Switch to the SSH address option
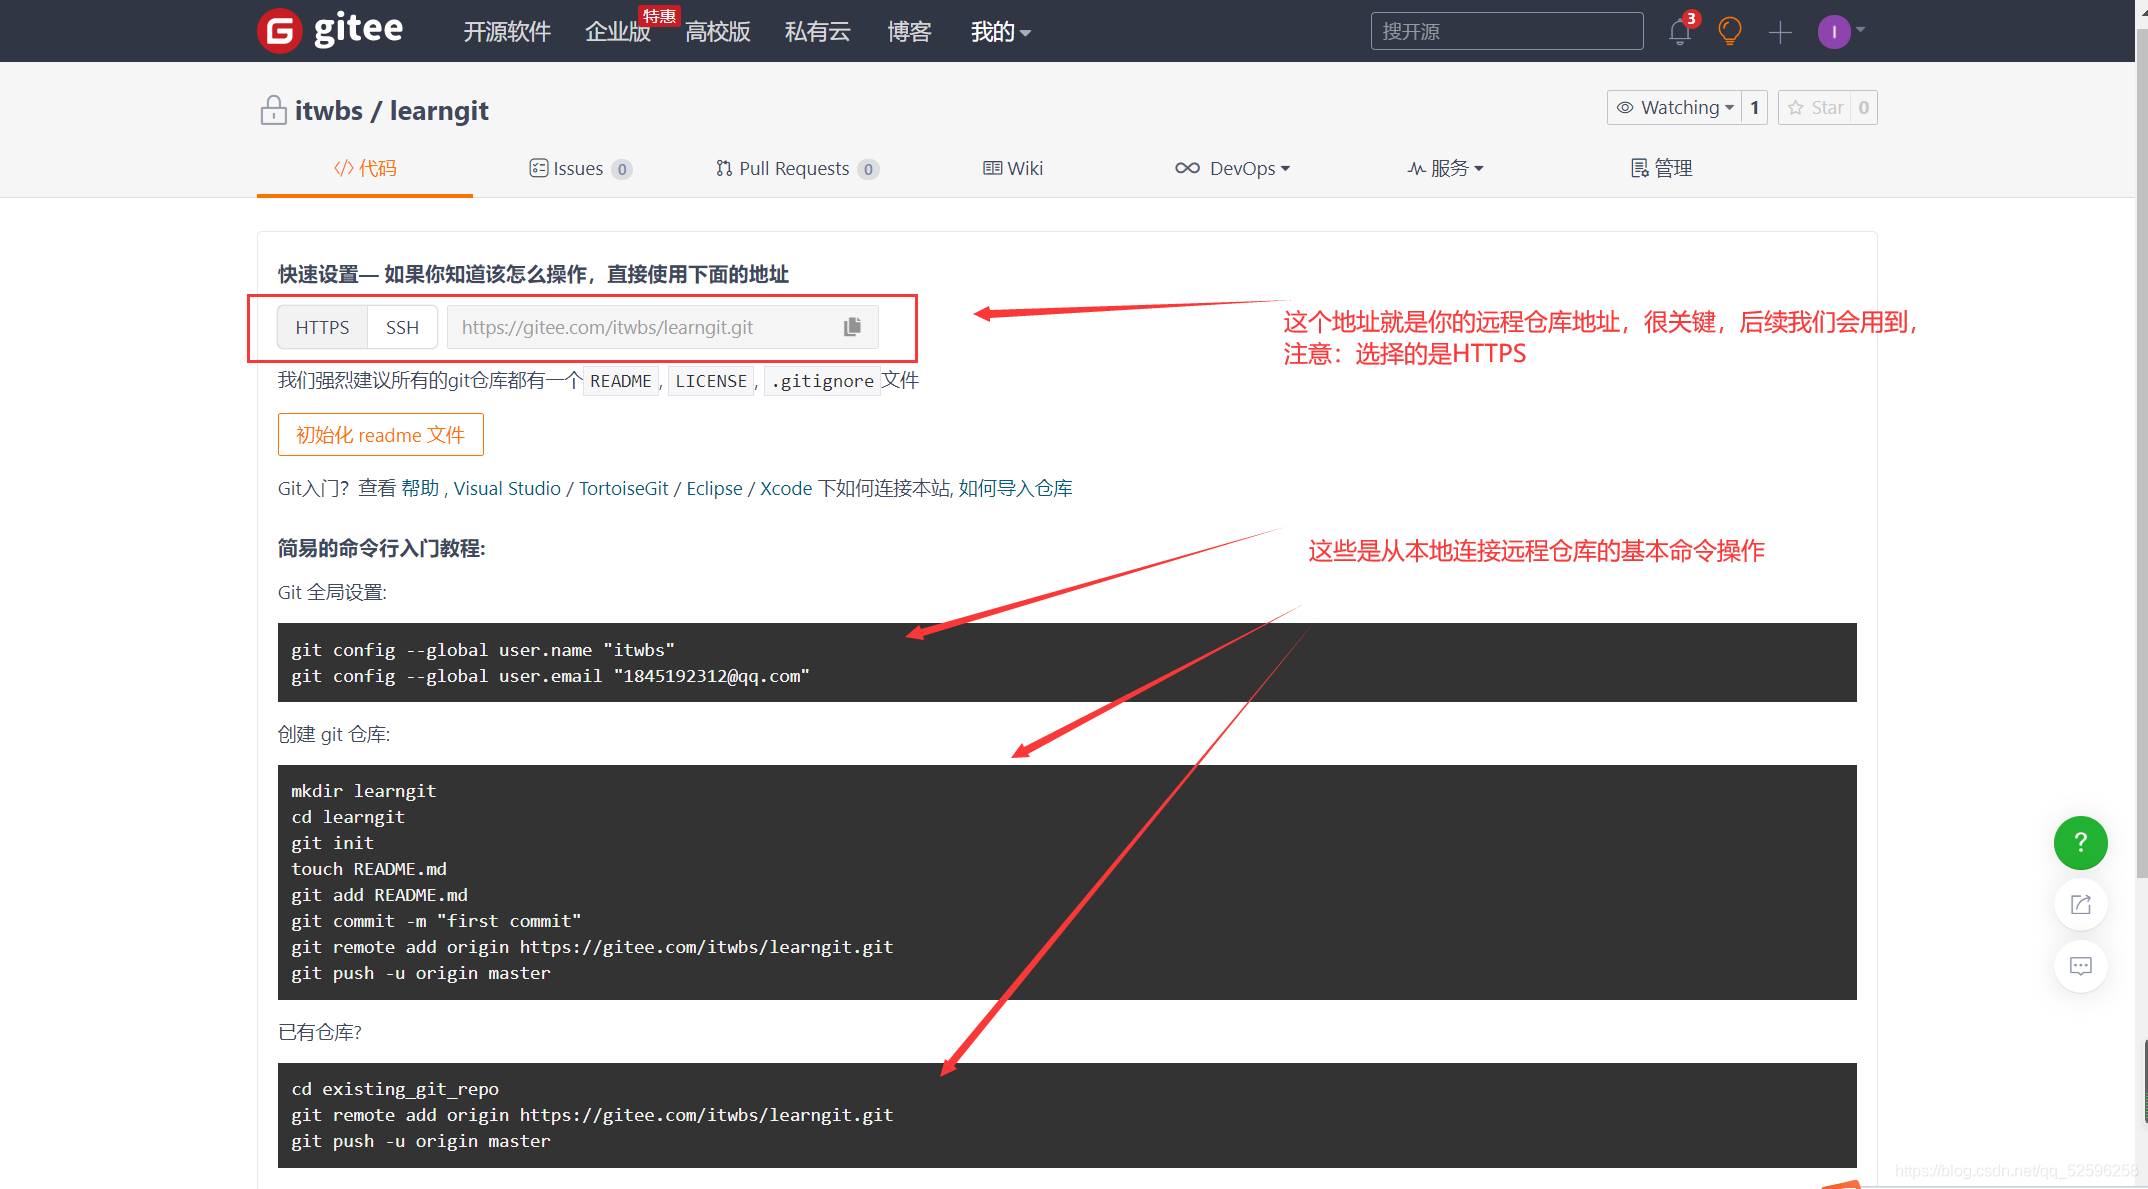2148x1189 pixels. tap(402, 327)
